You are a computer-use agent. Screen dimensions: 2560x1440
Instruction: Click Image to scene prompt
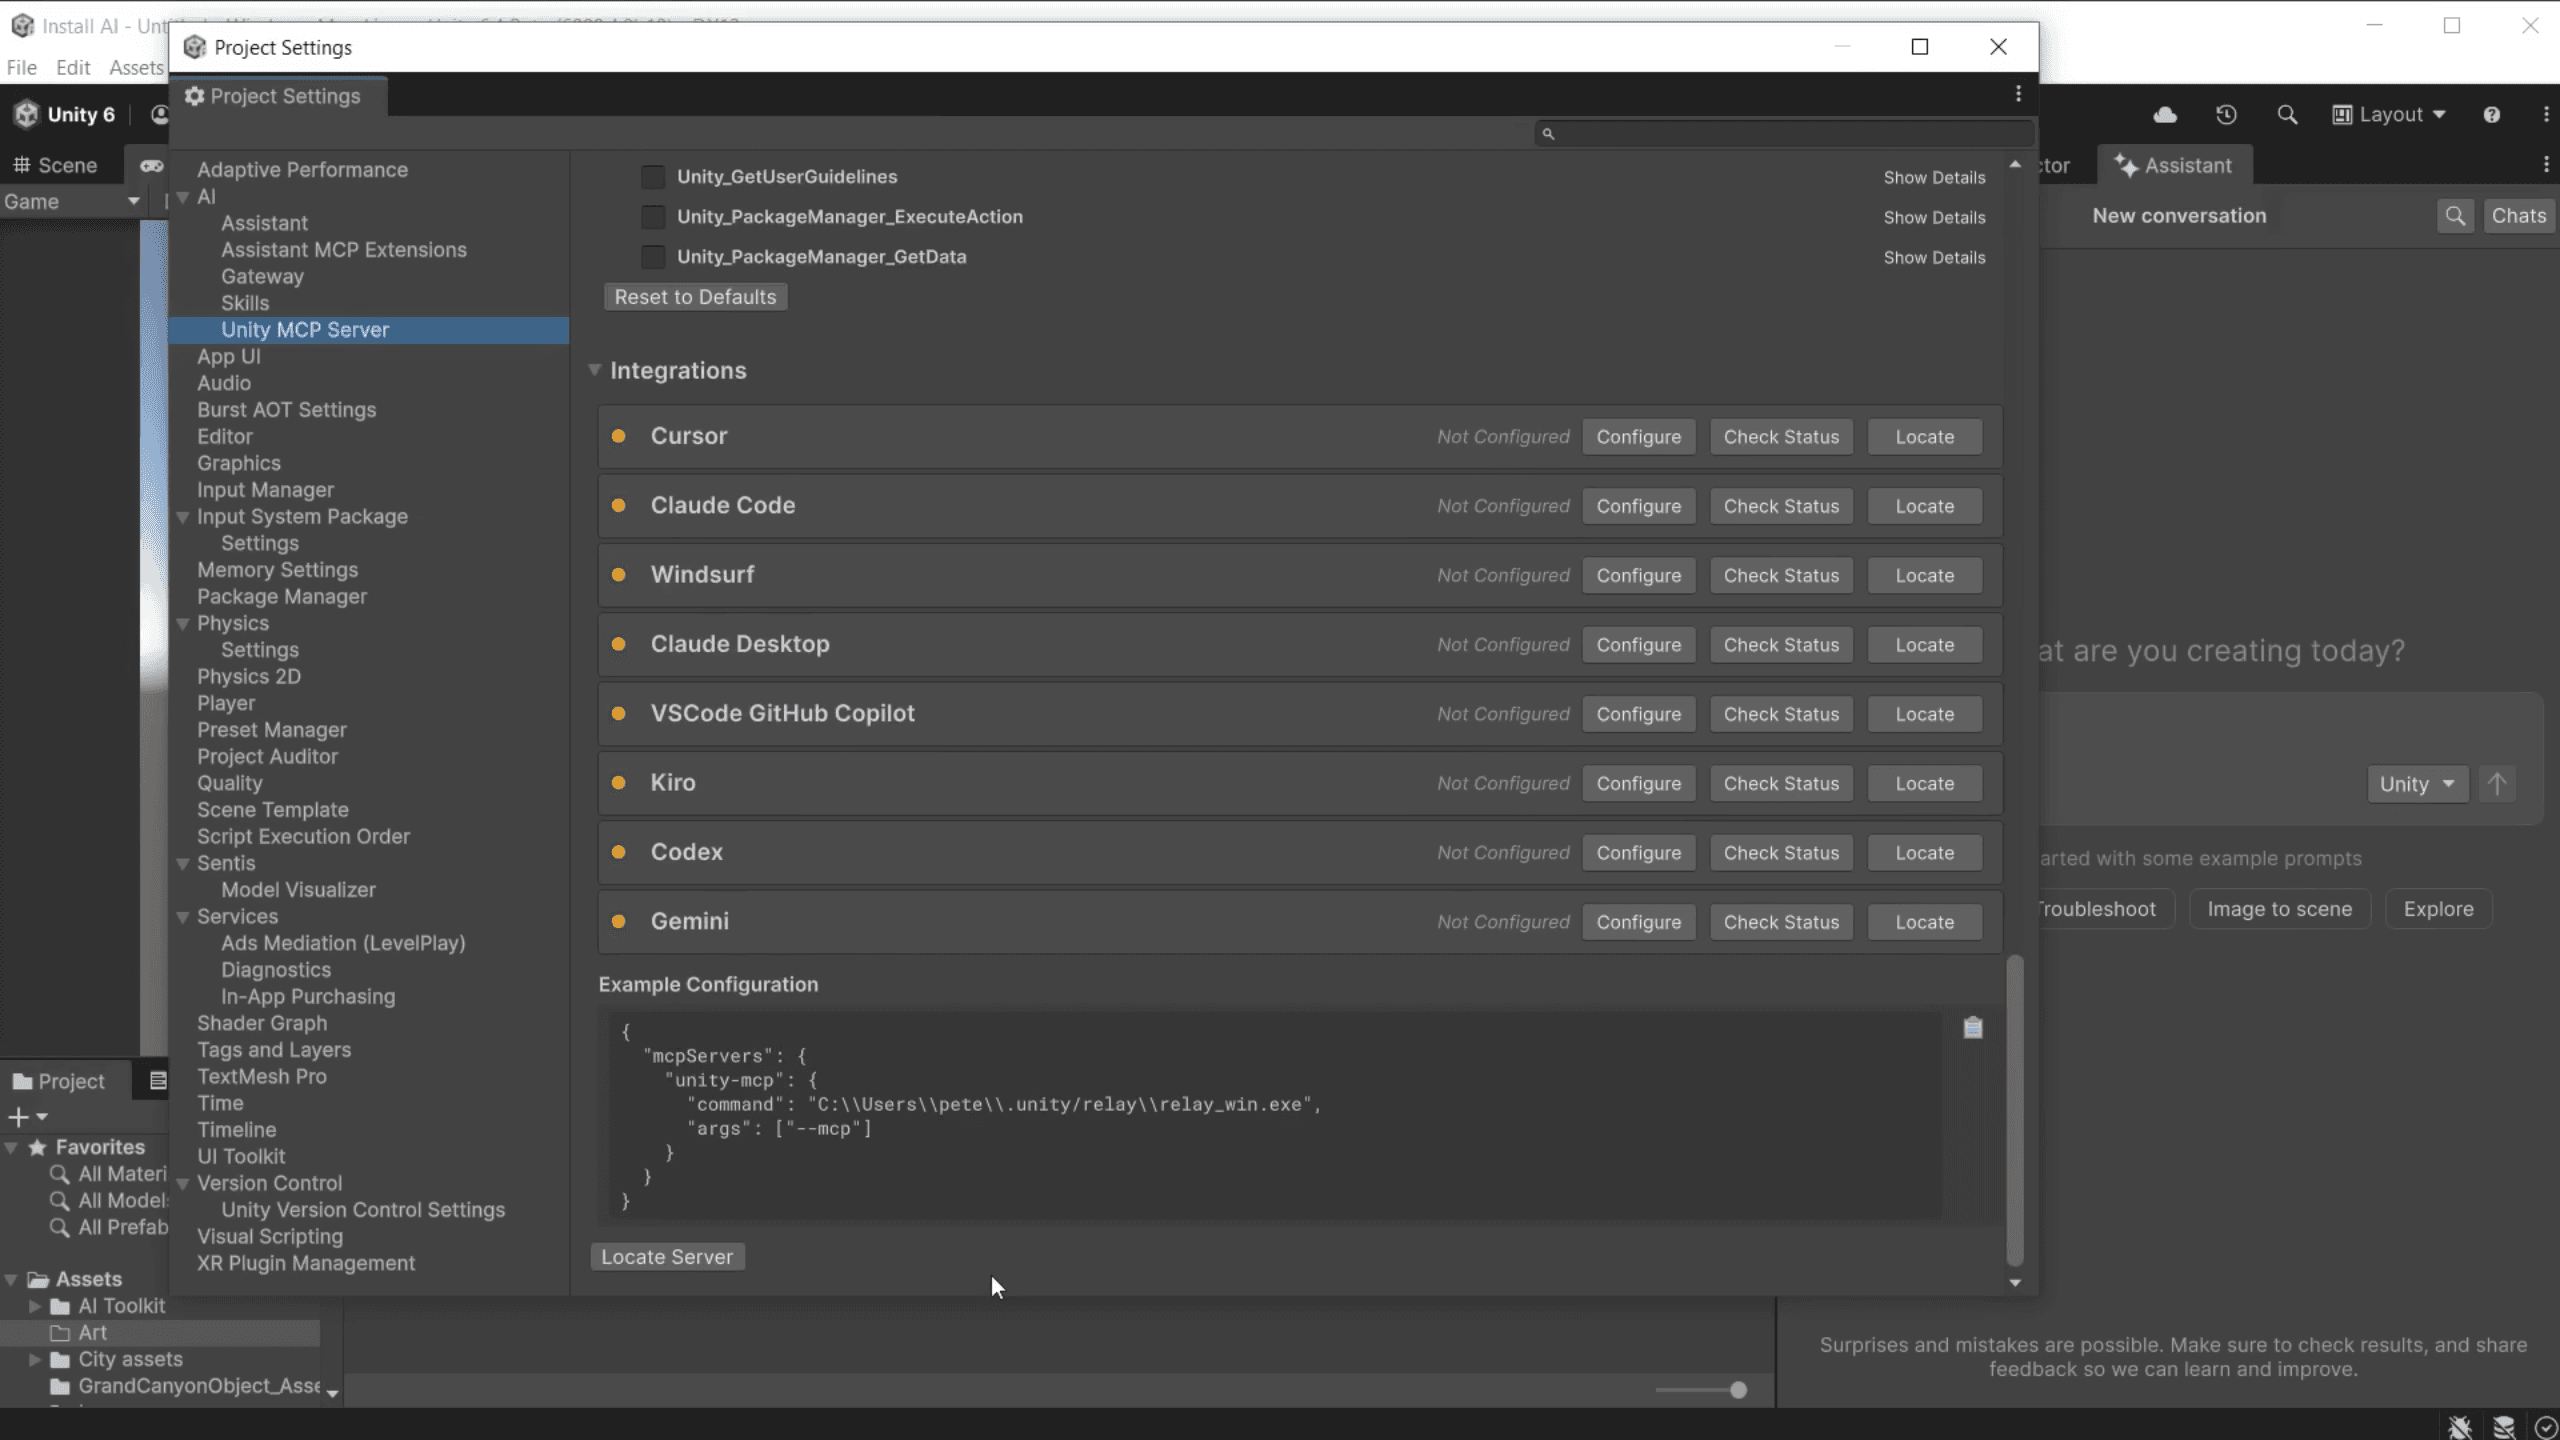(2279, 909)
